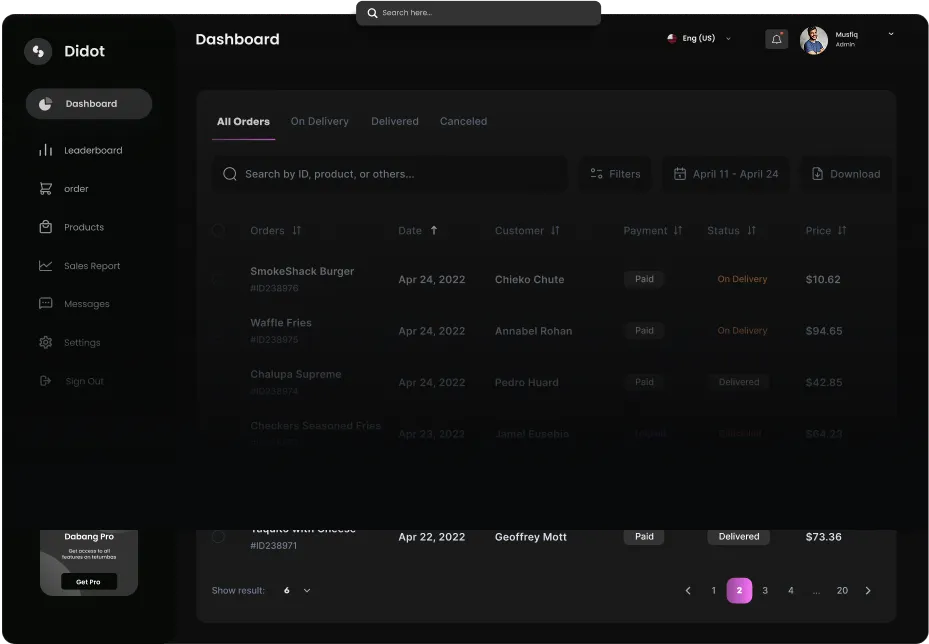Switch to the Canceled tab
This screenshot has width=929, height=644.
pyautogui.click(x=463, y=121)
